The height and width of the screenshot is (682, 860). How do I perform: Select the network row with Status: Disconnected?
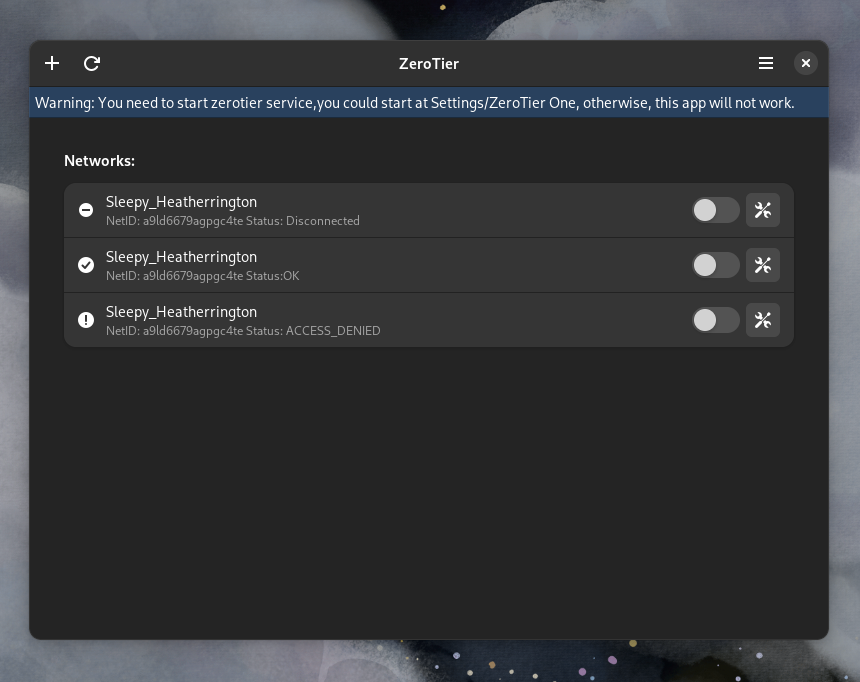429,210
